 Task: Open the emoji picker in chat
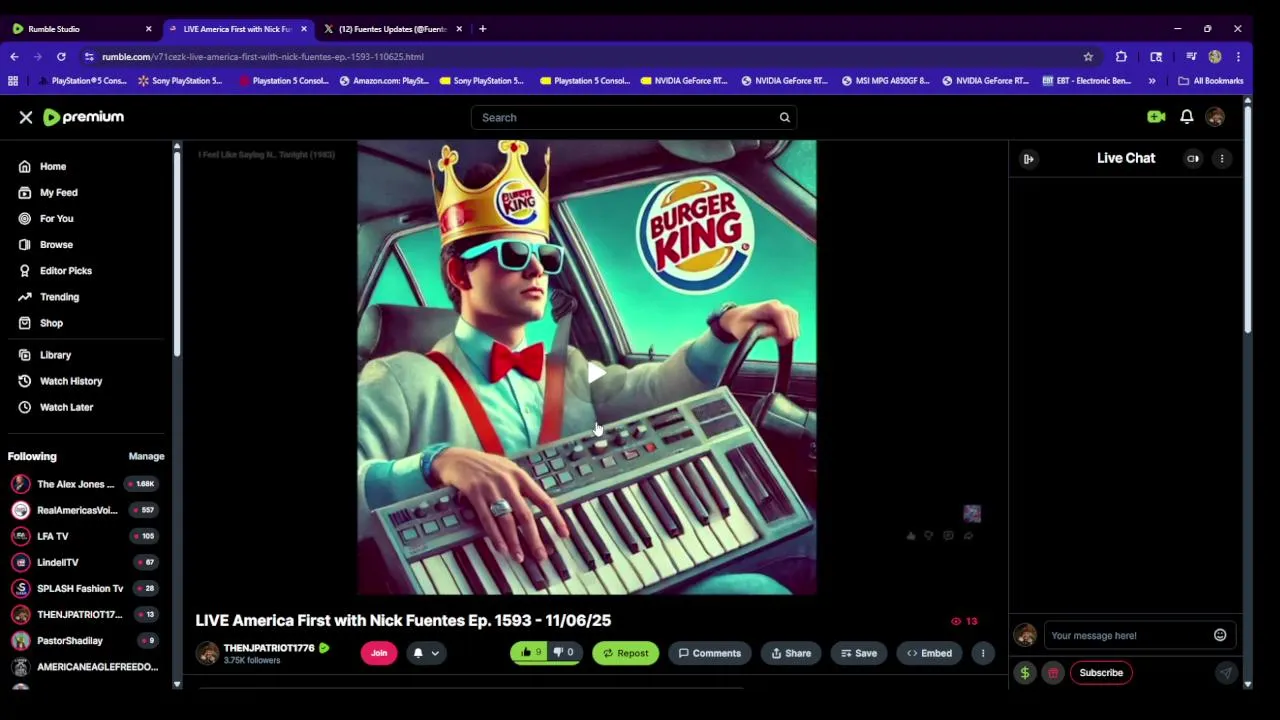pyautogui.click(x=1220, y=635)
